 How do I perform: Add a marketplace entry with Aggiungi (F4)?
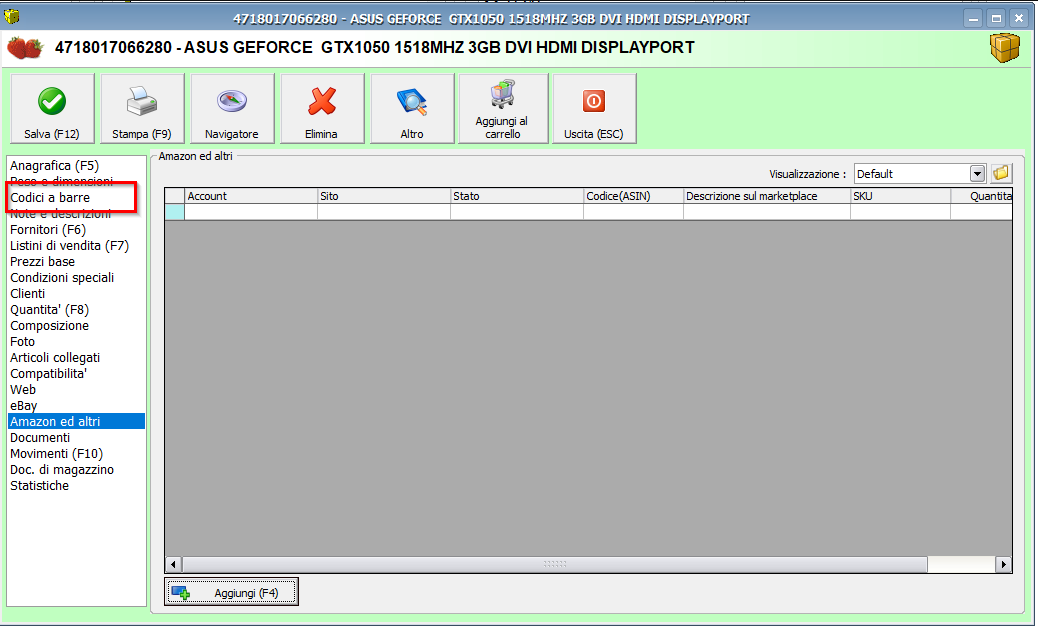[x=231, y=592]
